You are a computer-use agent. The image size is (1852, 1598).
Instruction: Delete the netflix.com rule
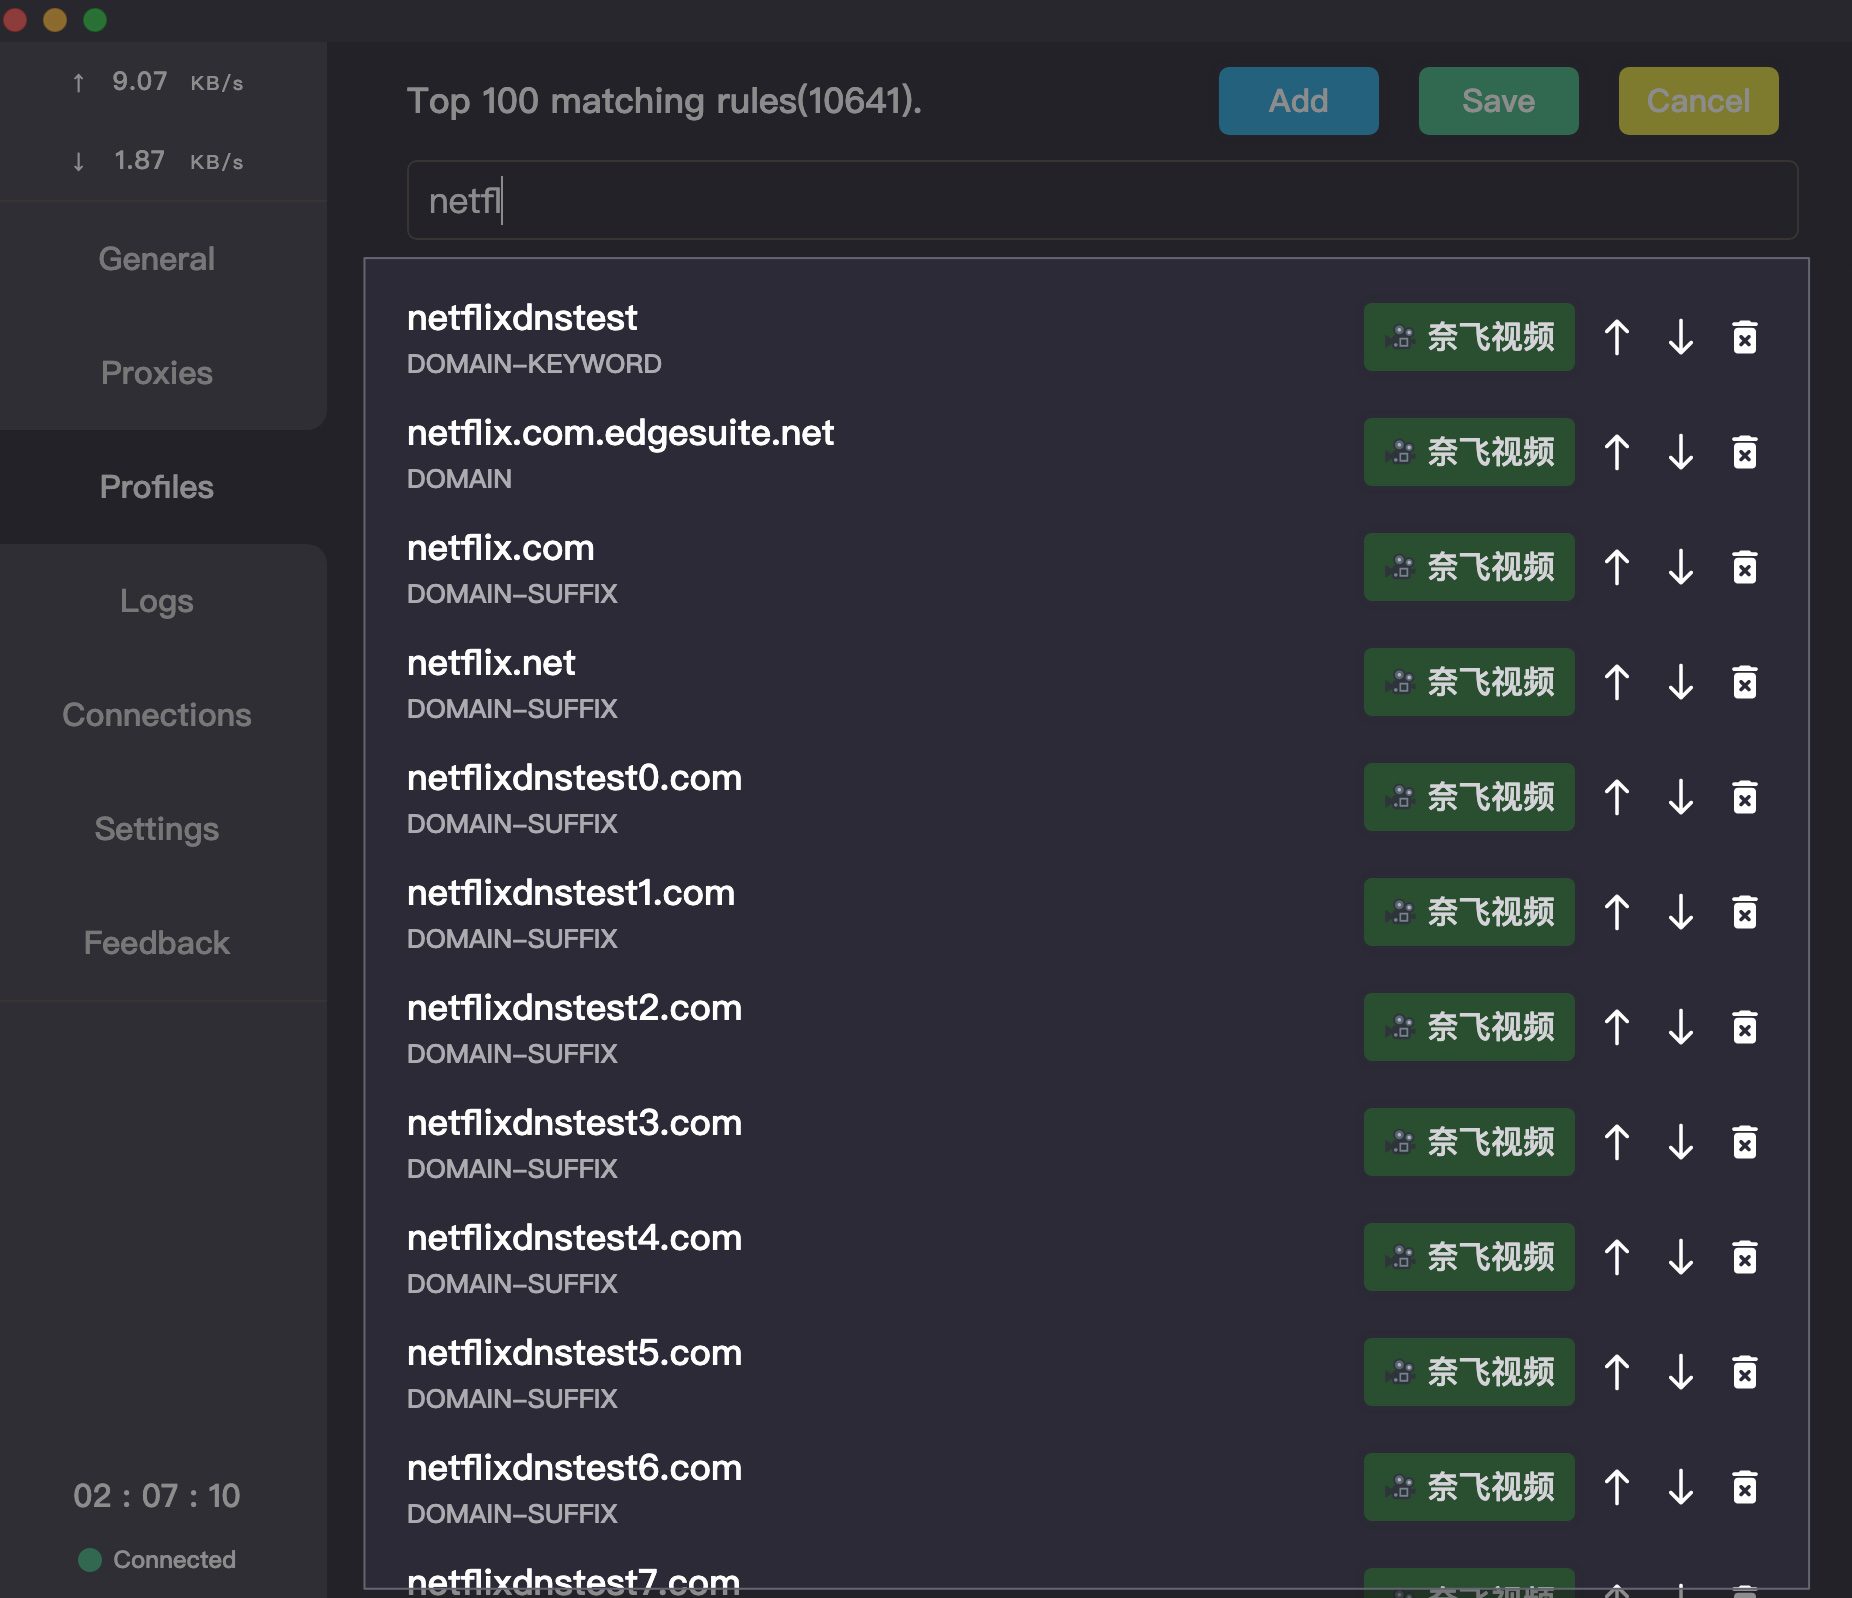(1745, 568)
